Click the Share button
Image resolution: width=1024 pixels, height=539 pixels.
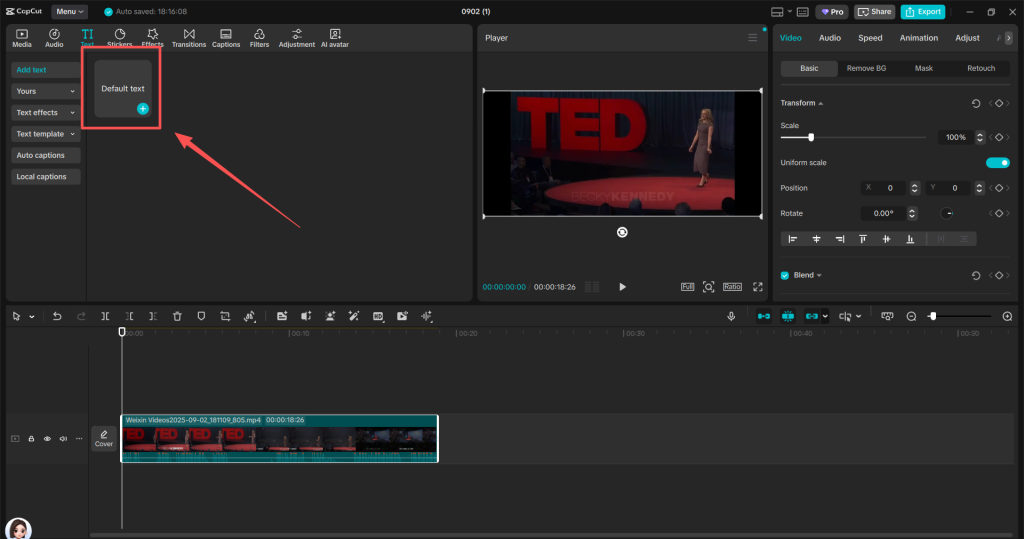(874, 12)
